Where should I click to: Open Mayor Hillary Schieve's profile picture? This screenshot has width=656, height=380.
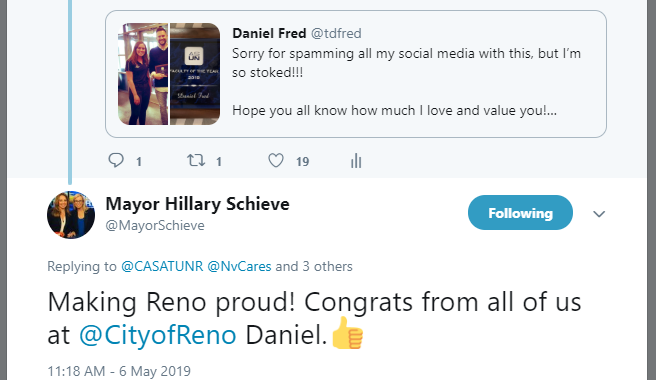71,215
